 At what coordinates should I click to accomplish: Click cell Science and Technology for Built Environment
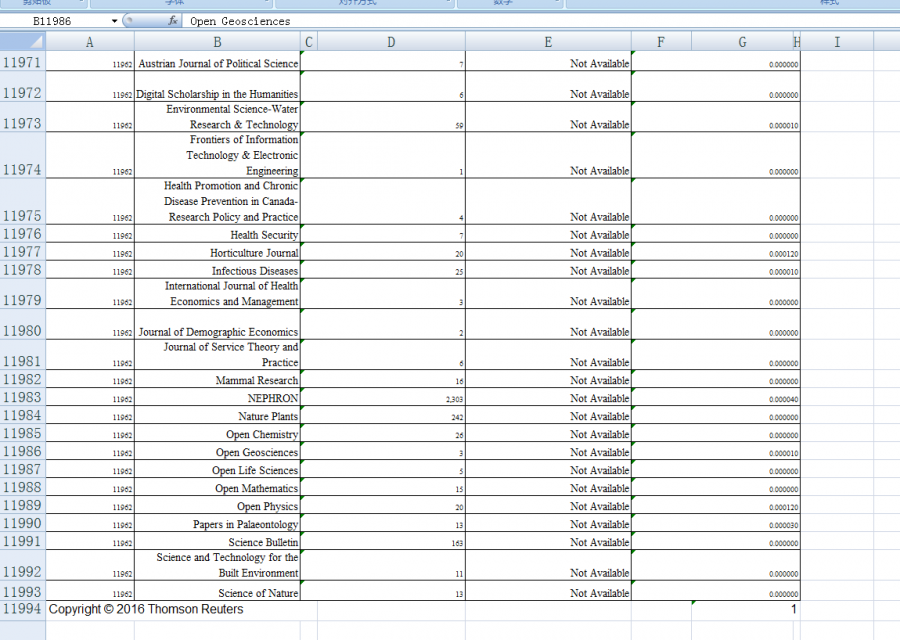(x=218, y=565)
